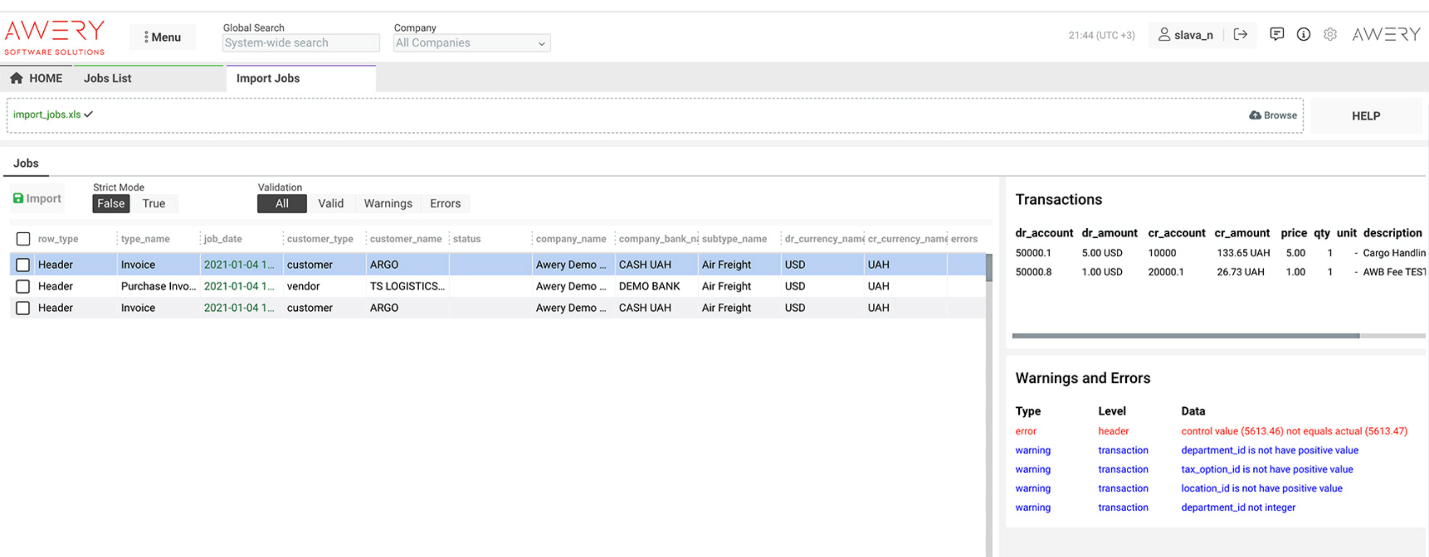The image size is (1429, 557).
Task: Open the info icon
Action: tap(1304, 34)
